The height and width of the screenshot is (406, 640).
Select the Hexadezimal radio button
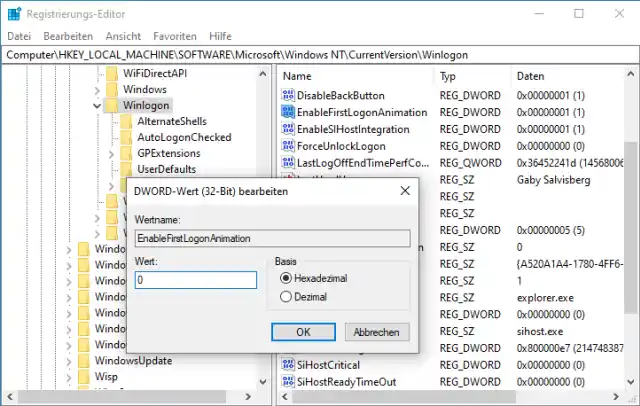(287, 278)
